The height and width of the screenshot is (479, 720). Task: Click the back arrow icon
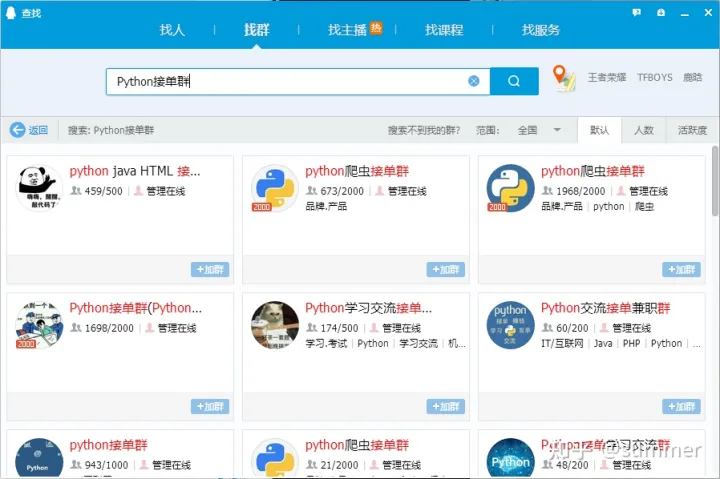[17, 130]
